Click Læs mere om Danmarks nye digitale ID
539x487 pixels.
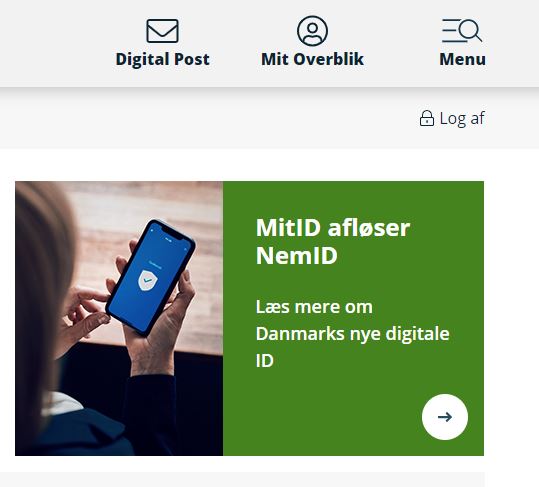tap(352, 333)
